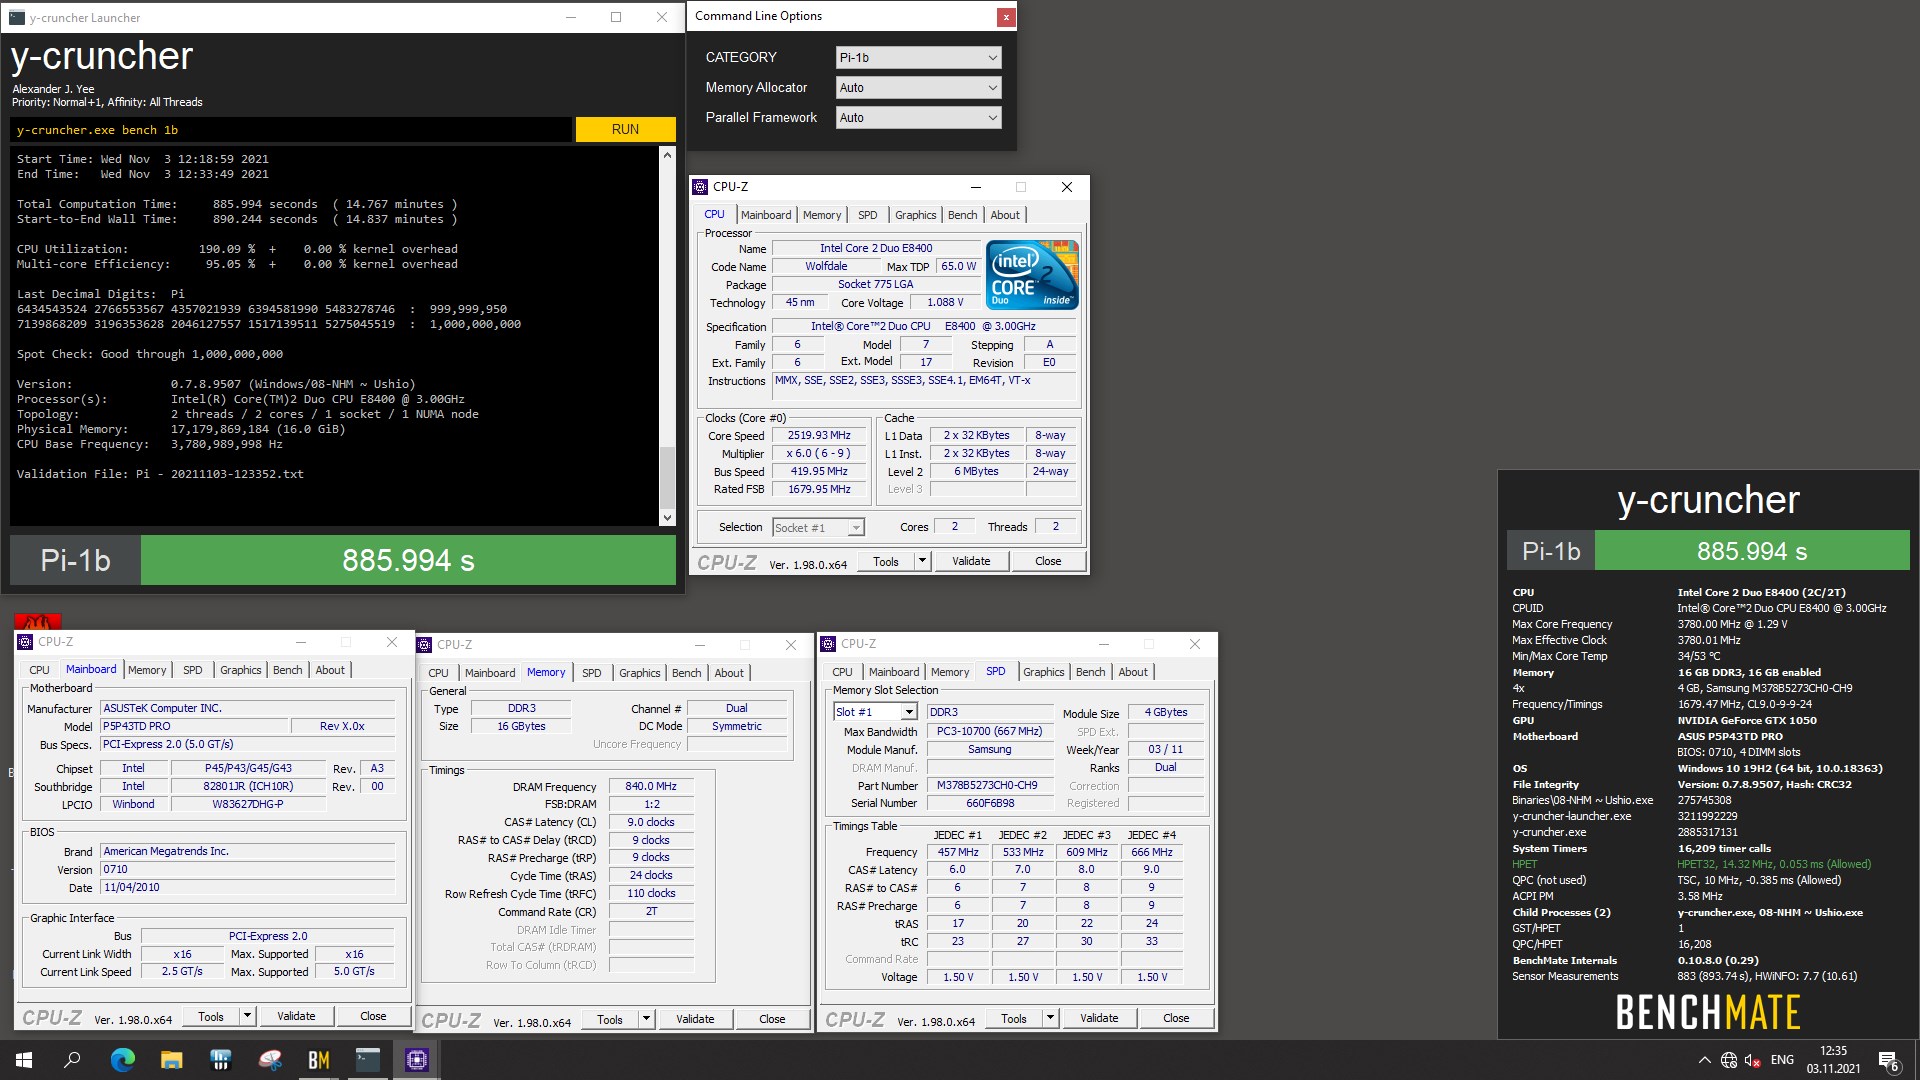Click the Pi-1b label in BenchMate panel
The height and width of the screenshot is (1080, 1920).
point(1551,551)
